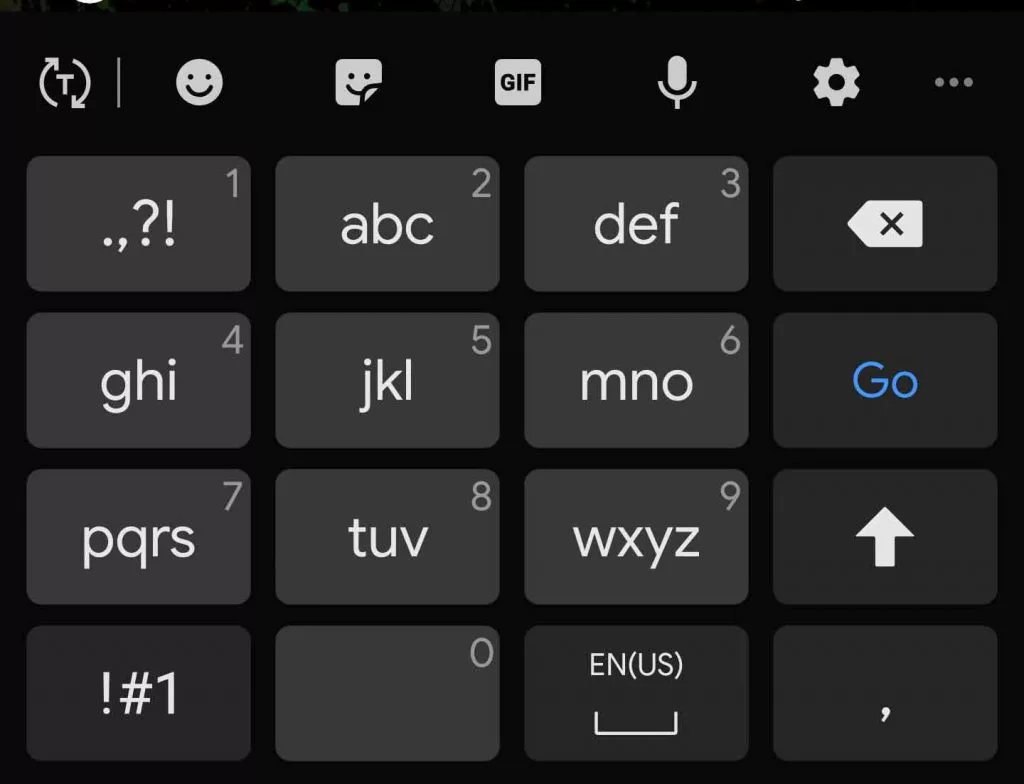Open the sticker picker icon

[359, 82]
